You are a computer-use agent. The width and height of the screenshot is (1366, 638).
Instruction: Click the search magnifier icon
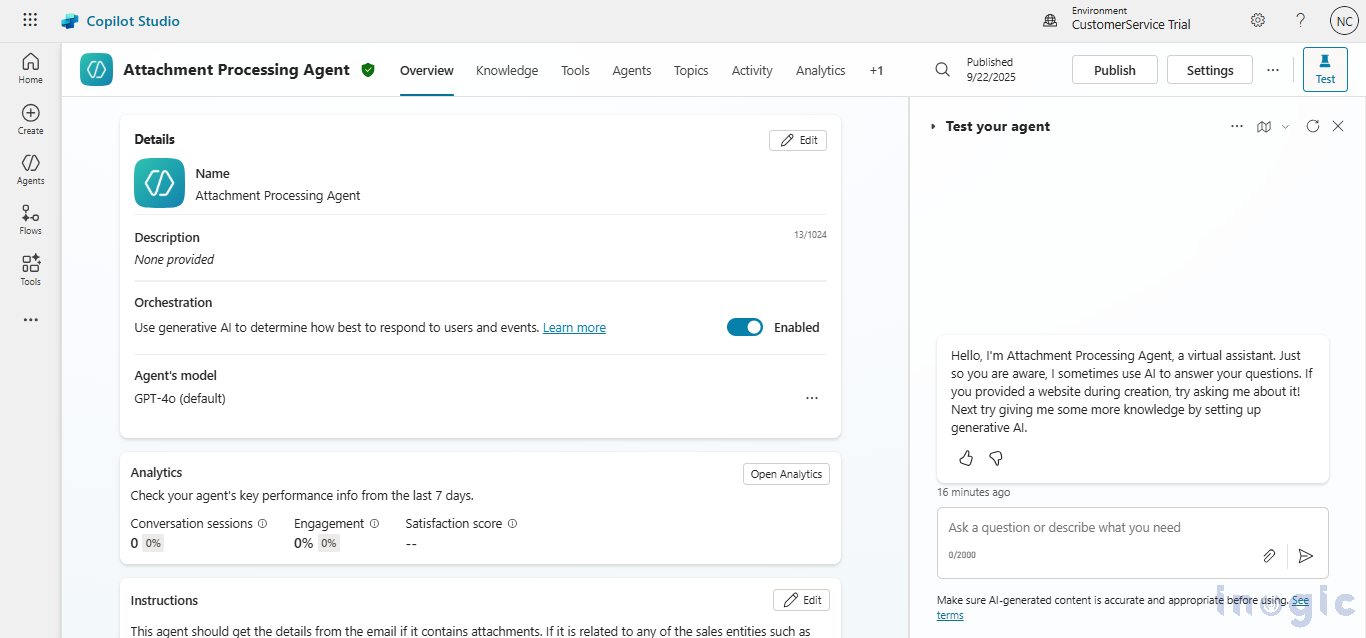[942, 70]
